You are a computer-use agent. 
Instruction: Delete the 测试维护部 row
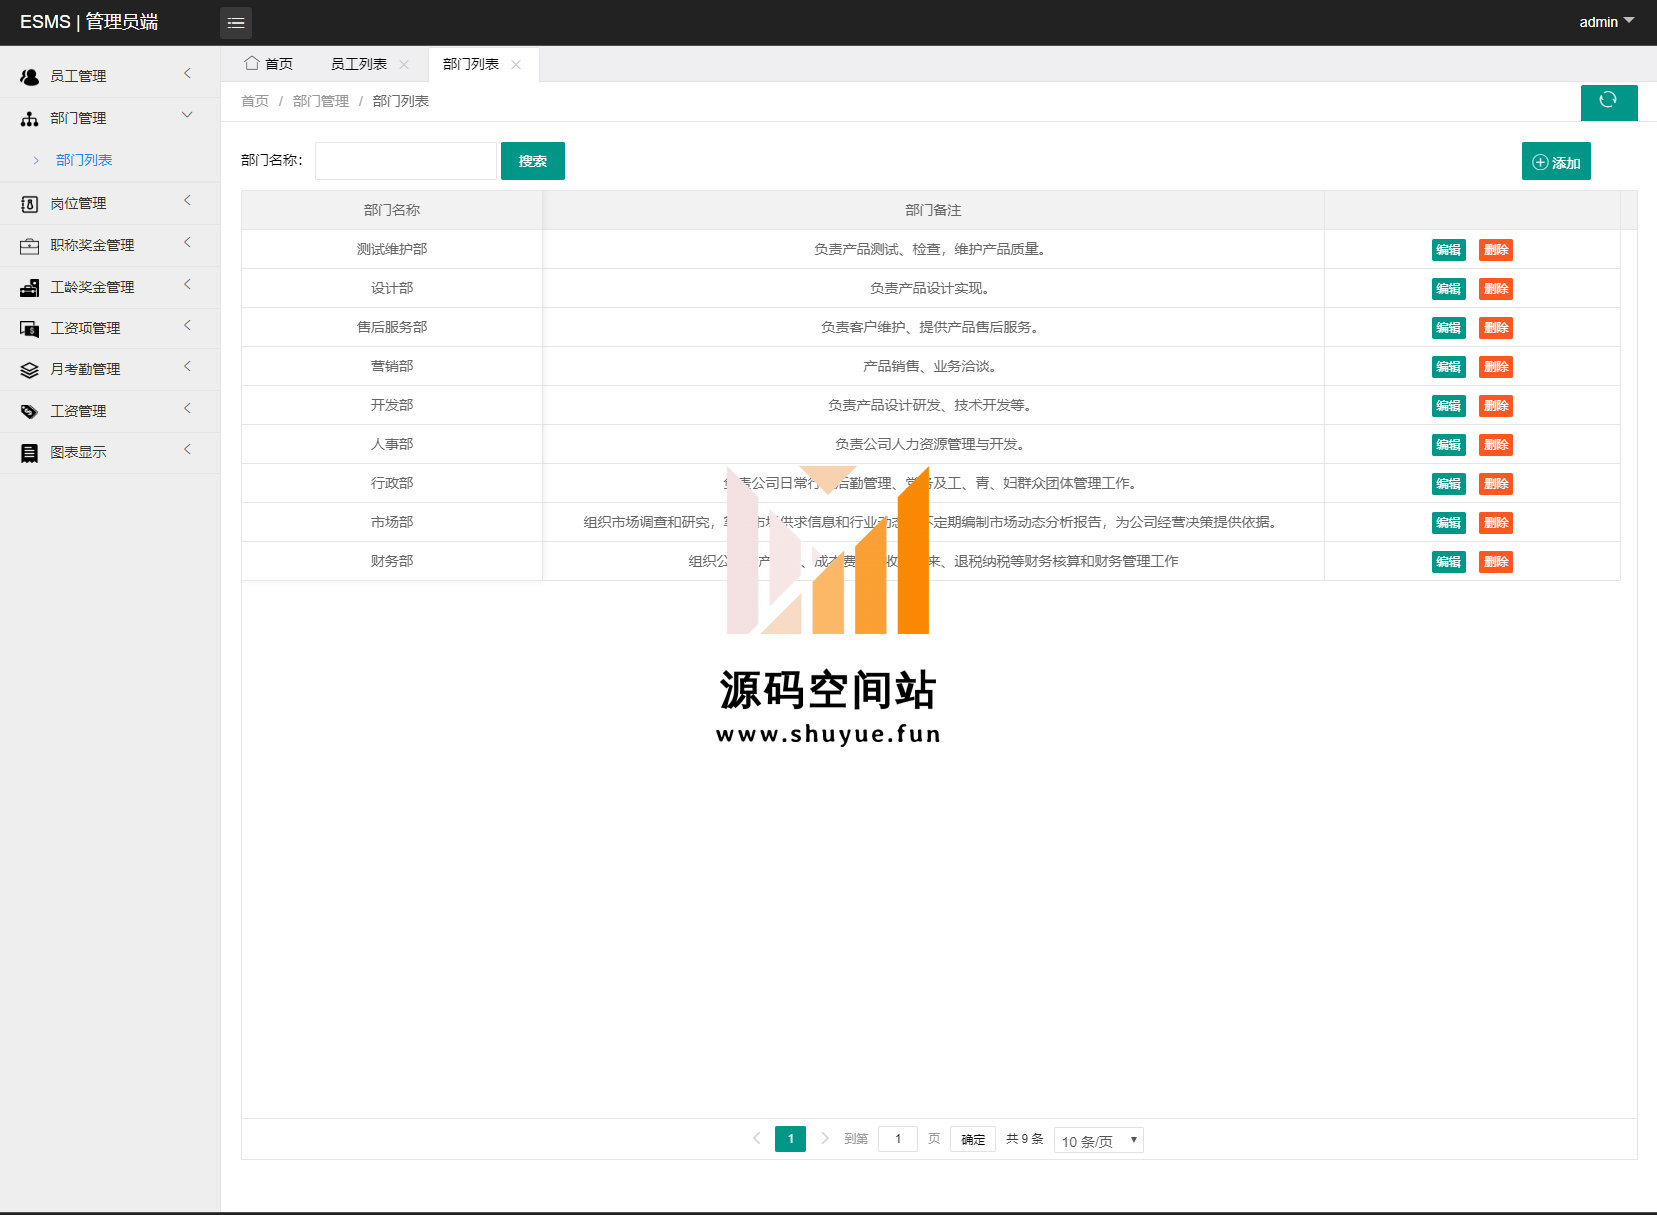pos(1496,250)
